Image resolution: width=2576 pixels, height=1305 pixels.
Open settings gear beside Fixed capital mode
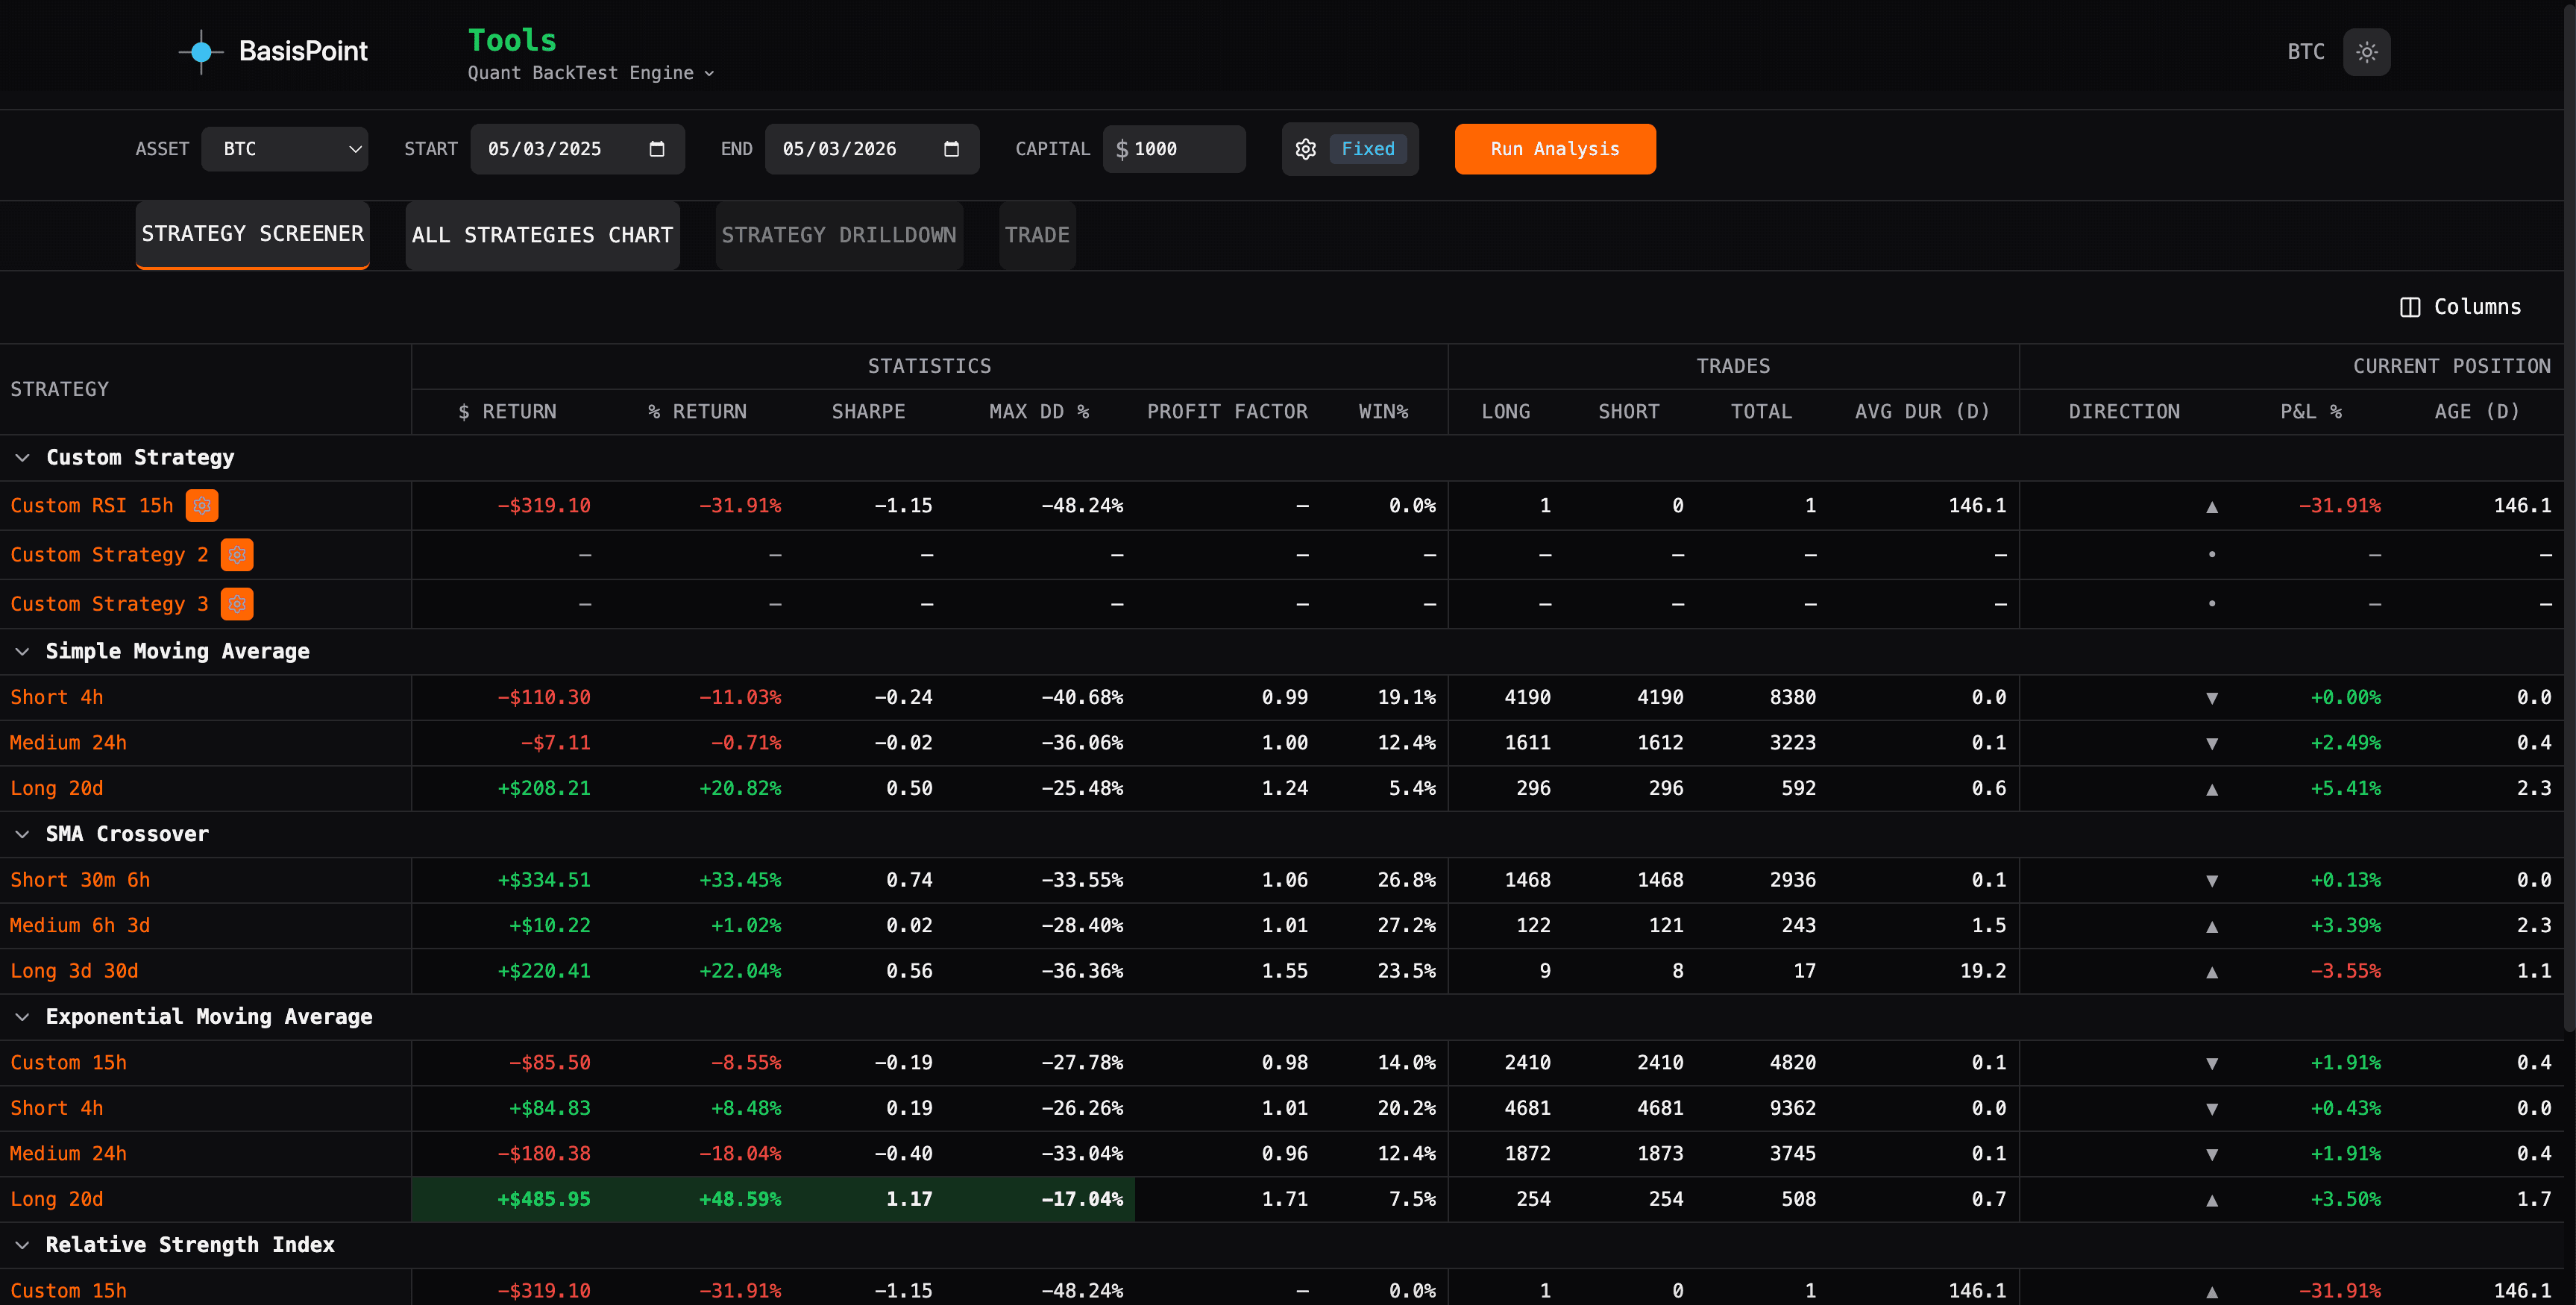click(1305, 148)
